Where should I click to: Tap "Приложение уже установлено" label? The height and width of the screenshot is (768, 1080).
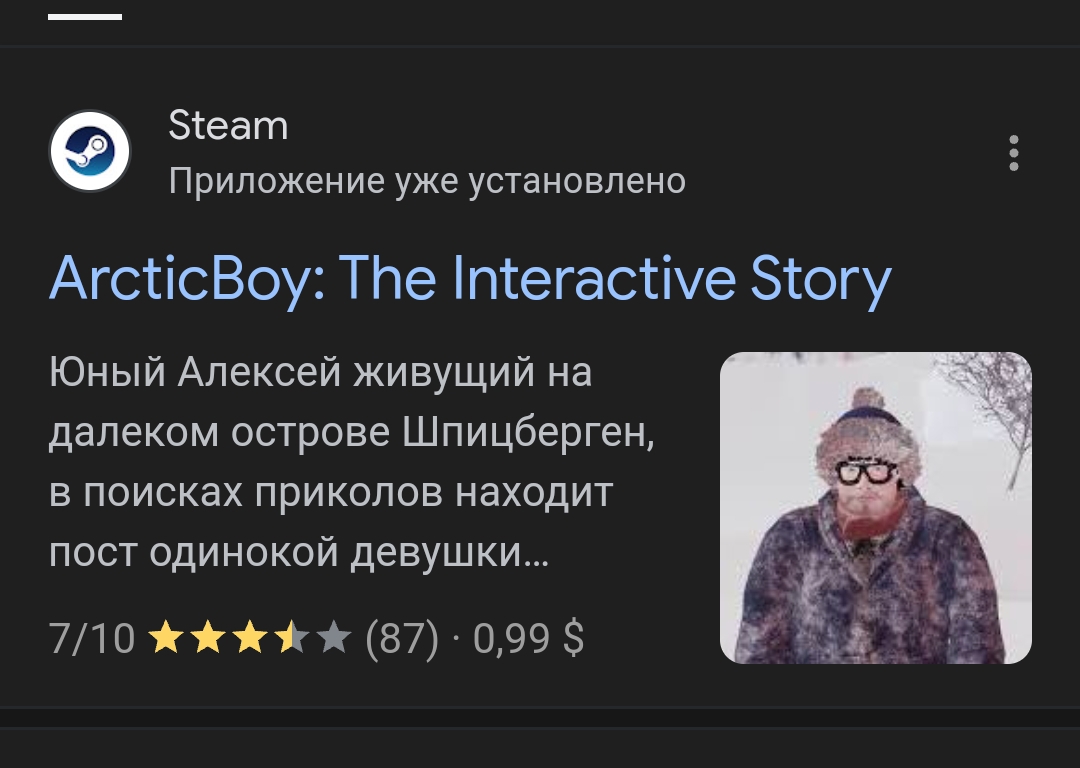pos(427,182)
